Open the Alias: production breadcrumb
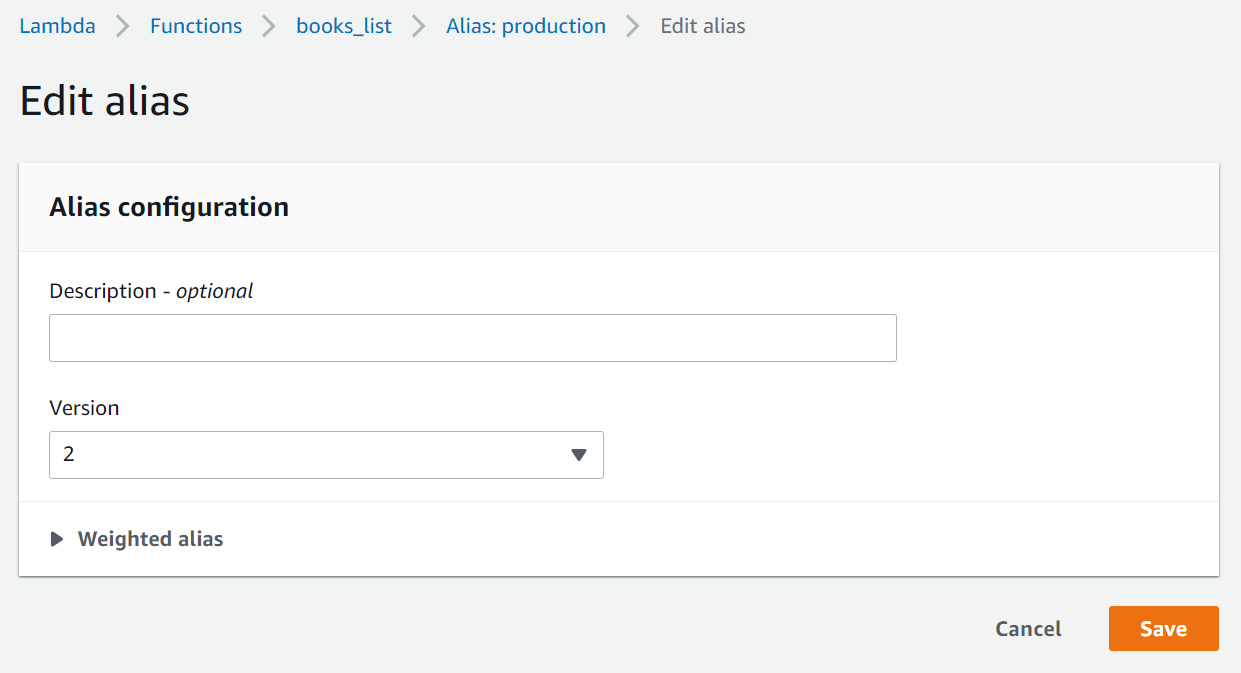 click(x=525, y=26)
